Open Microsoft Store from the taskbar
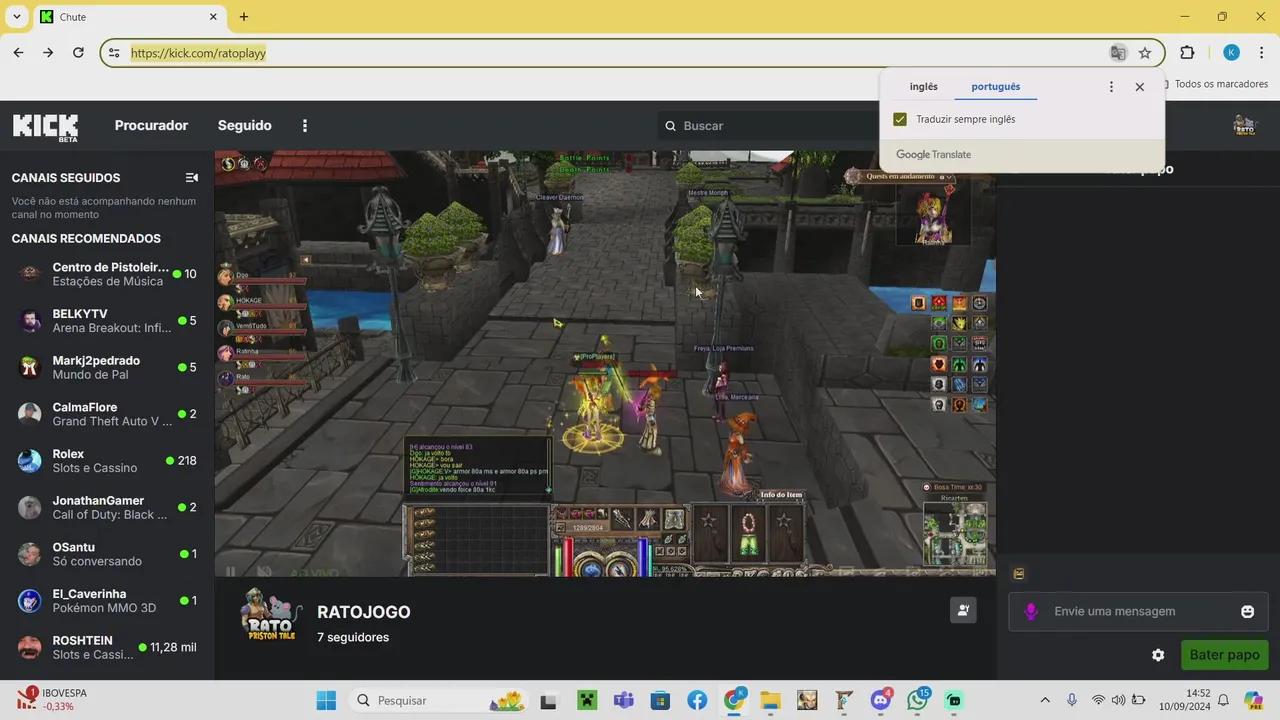Screen dimensions: 1280x720 660,700
